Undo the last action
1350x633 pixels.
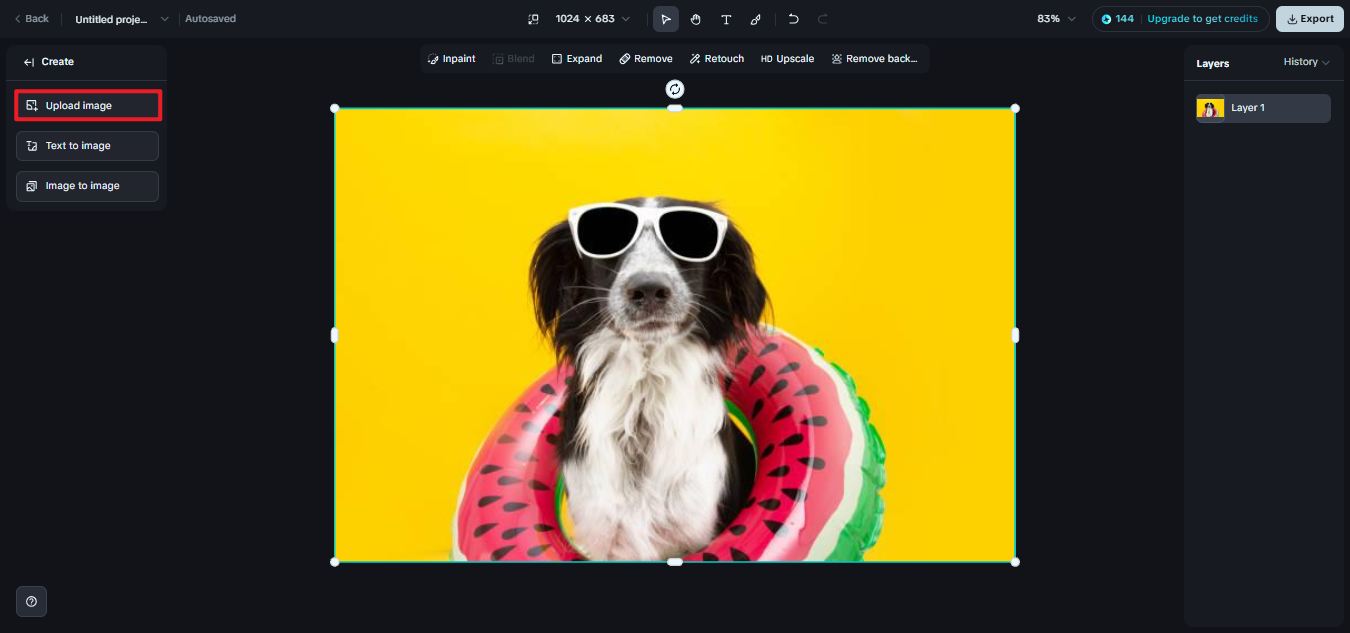click(x=793, y=19)
